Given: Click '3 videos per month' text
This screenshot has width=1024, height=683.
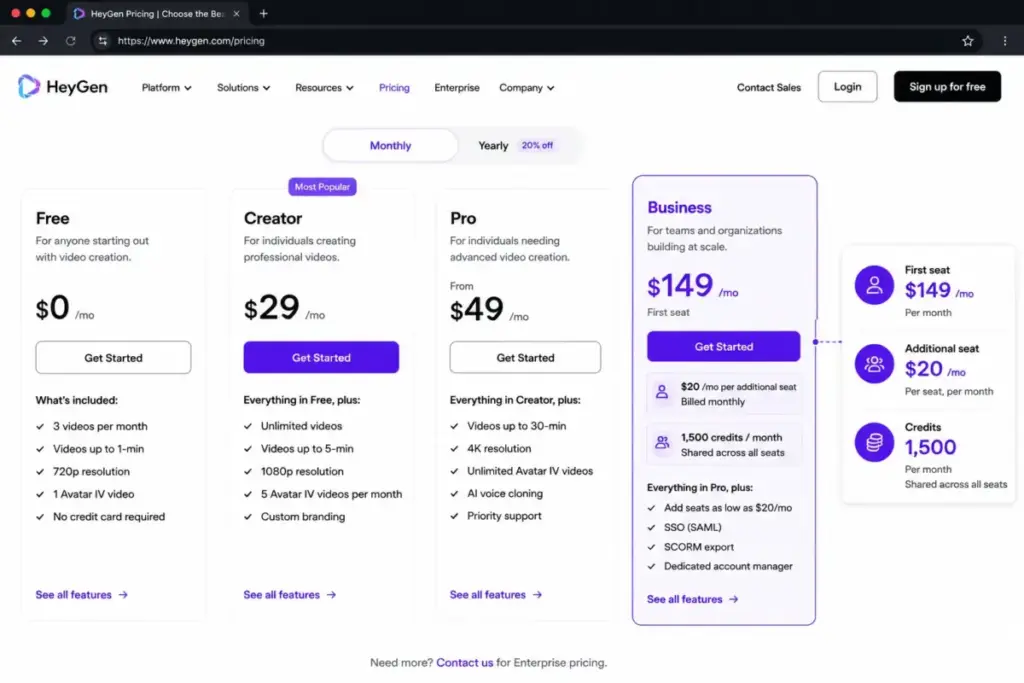Looking at the screenshot, I should pyautogui.click(x=100, y=426).
